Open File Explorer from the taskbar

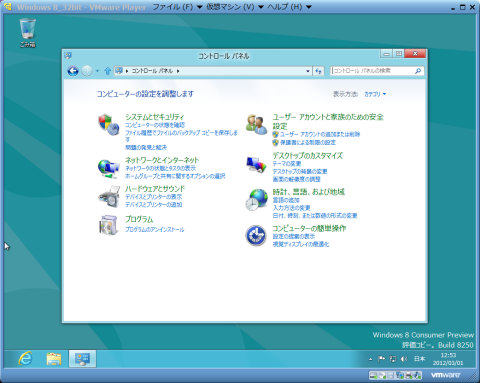54,359
